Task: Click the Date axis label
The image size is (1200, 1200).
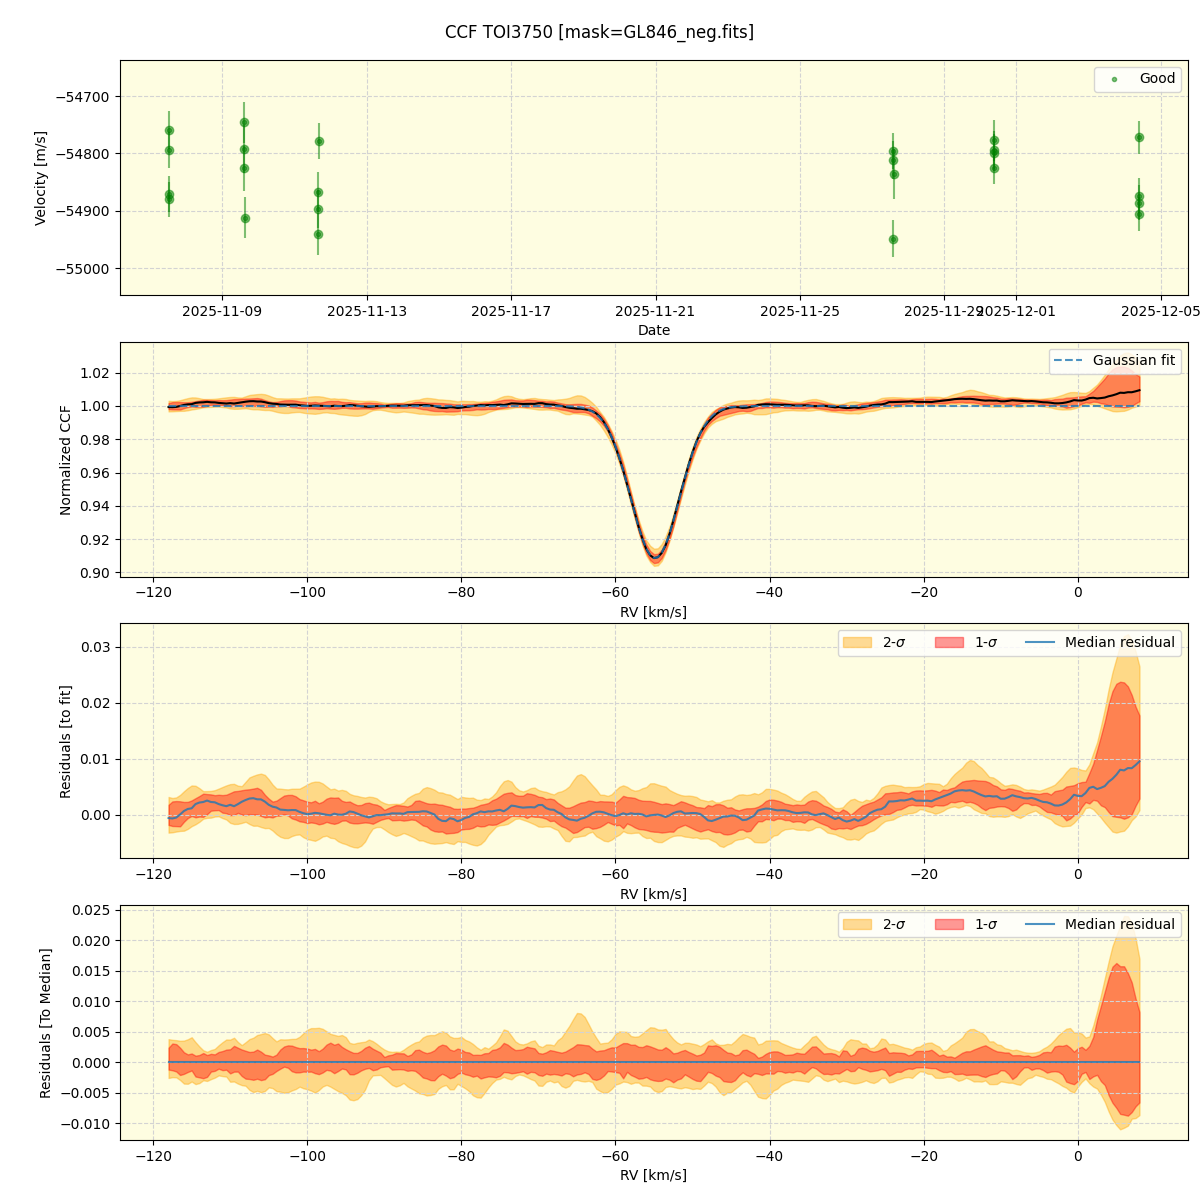Action: 653,330
